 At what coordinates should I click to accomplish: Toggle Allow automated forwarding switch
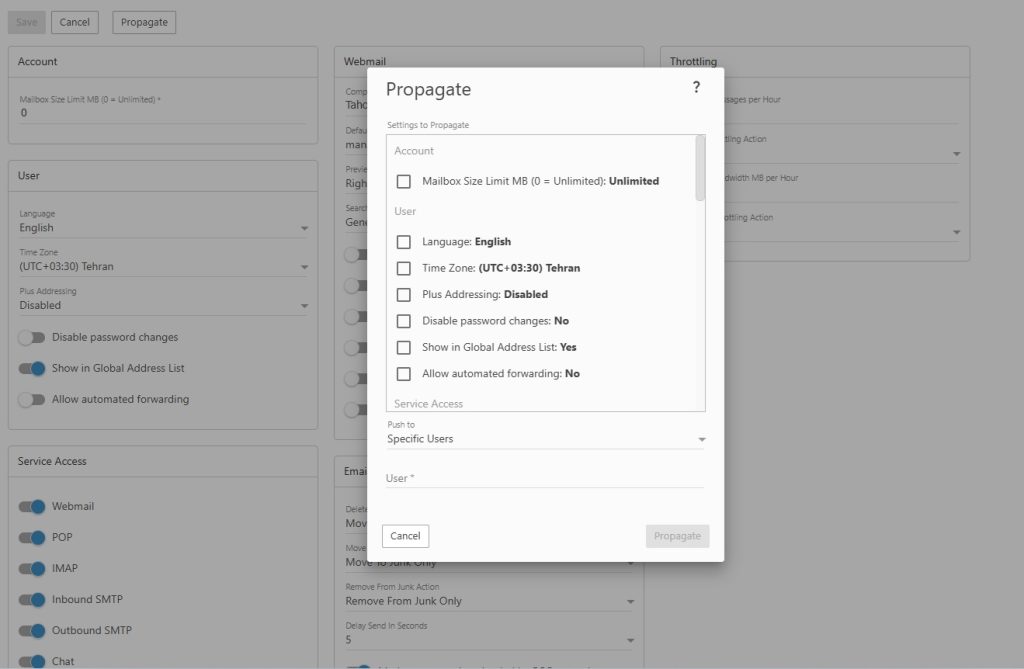31,399
